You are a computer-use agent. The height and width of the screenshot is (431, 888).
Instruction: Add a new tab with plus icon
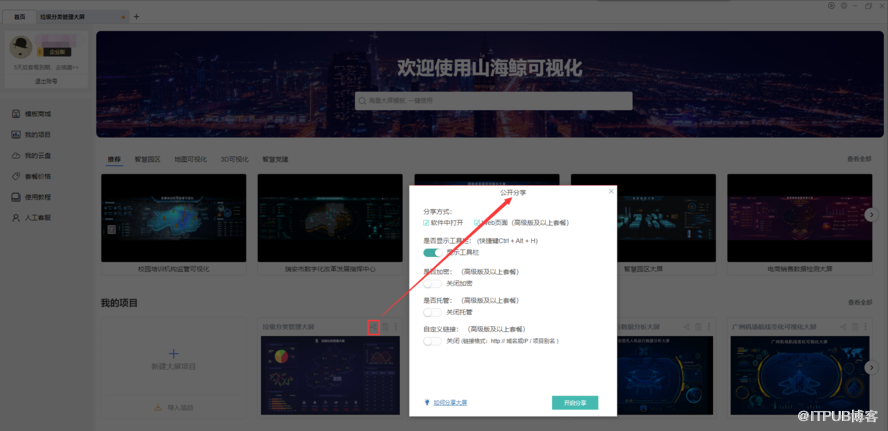tap(137, 17)
